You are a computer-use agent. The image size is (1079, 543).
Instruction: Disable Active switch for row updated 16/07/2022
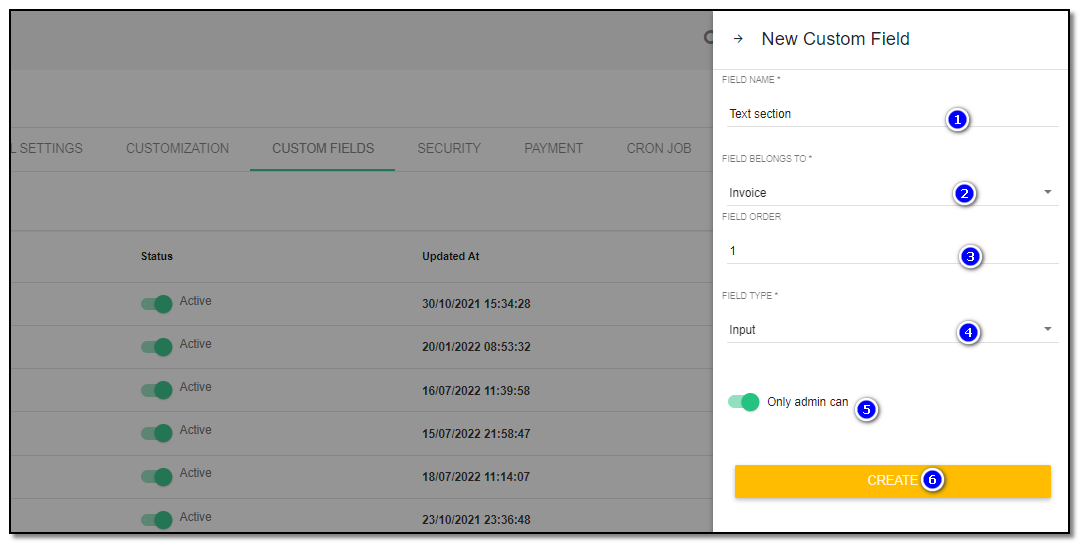click(x=157, y=390)
